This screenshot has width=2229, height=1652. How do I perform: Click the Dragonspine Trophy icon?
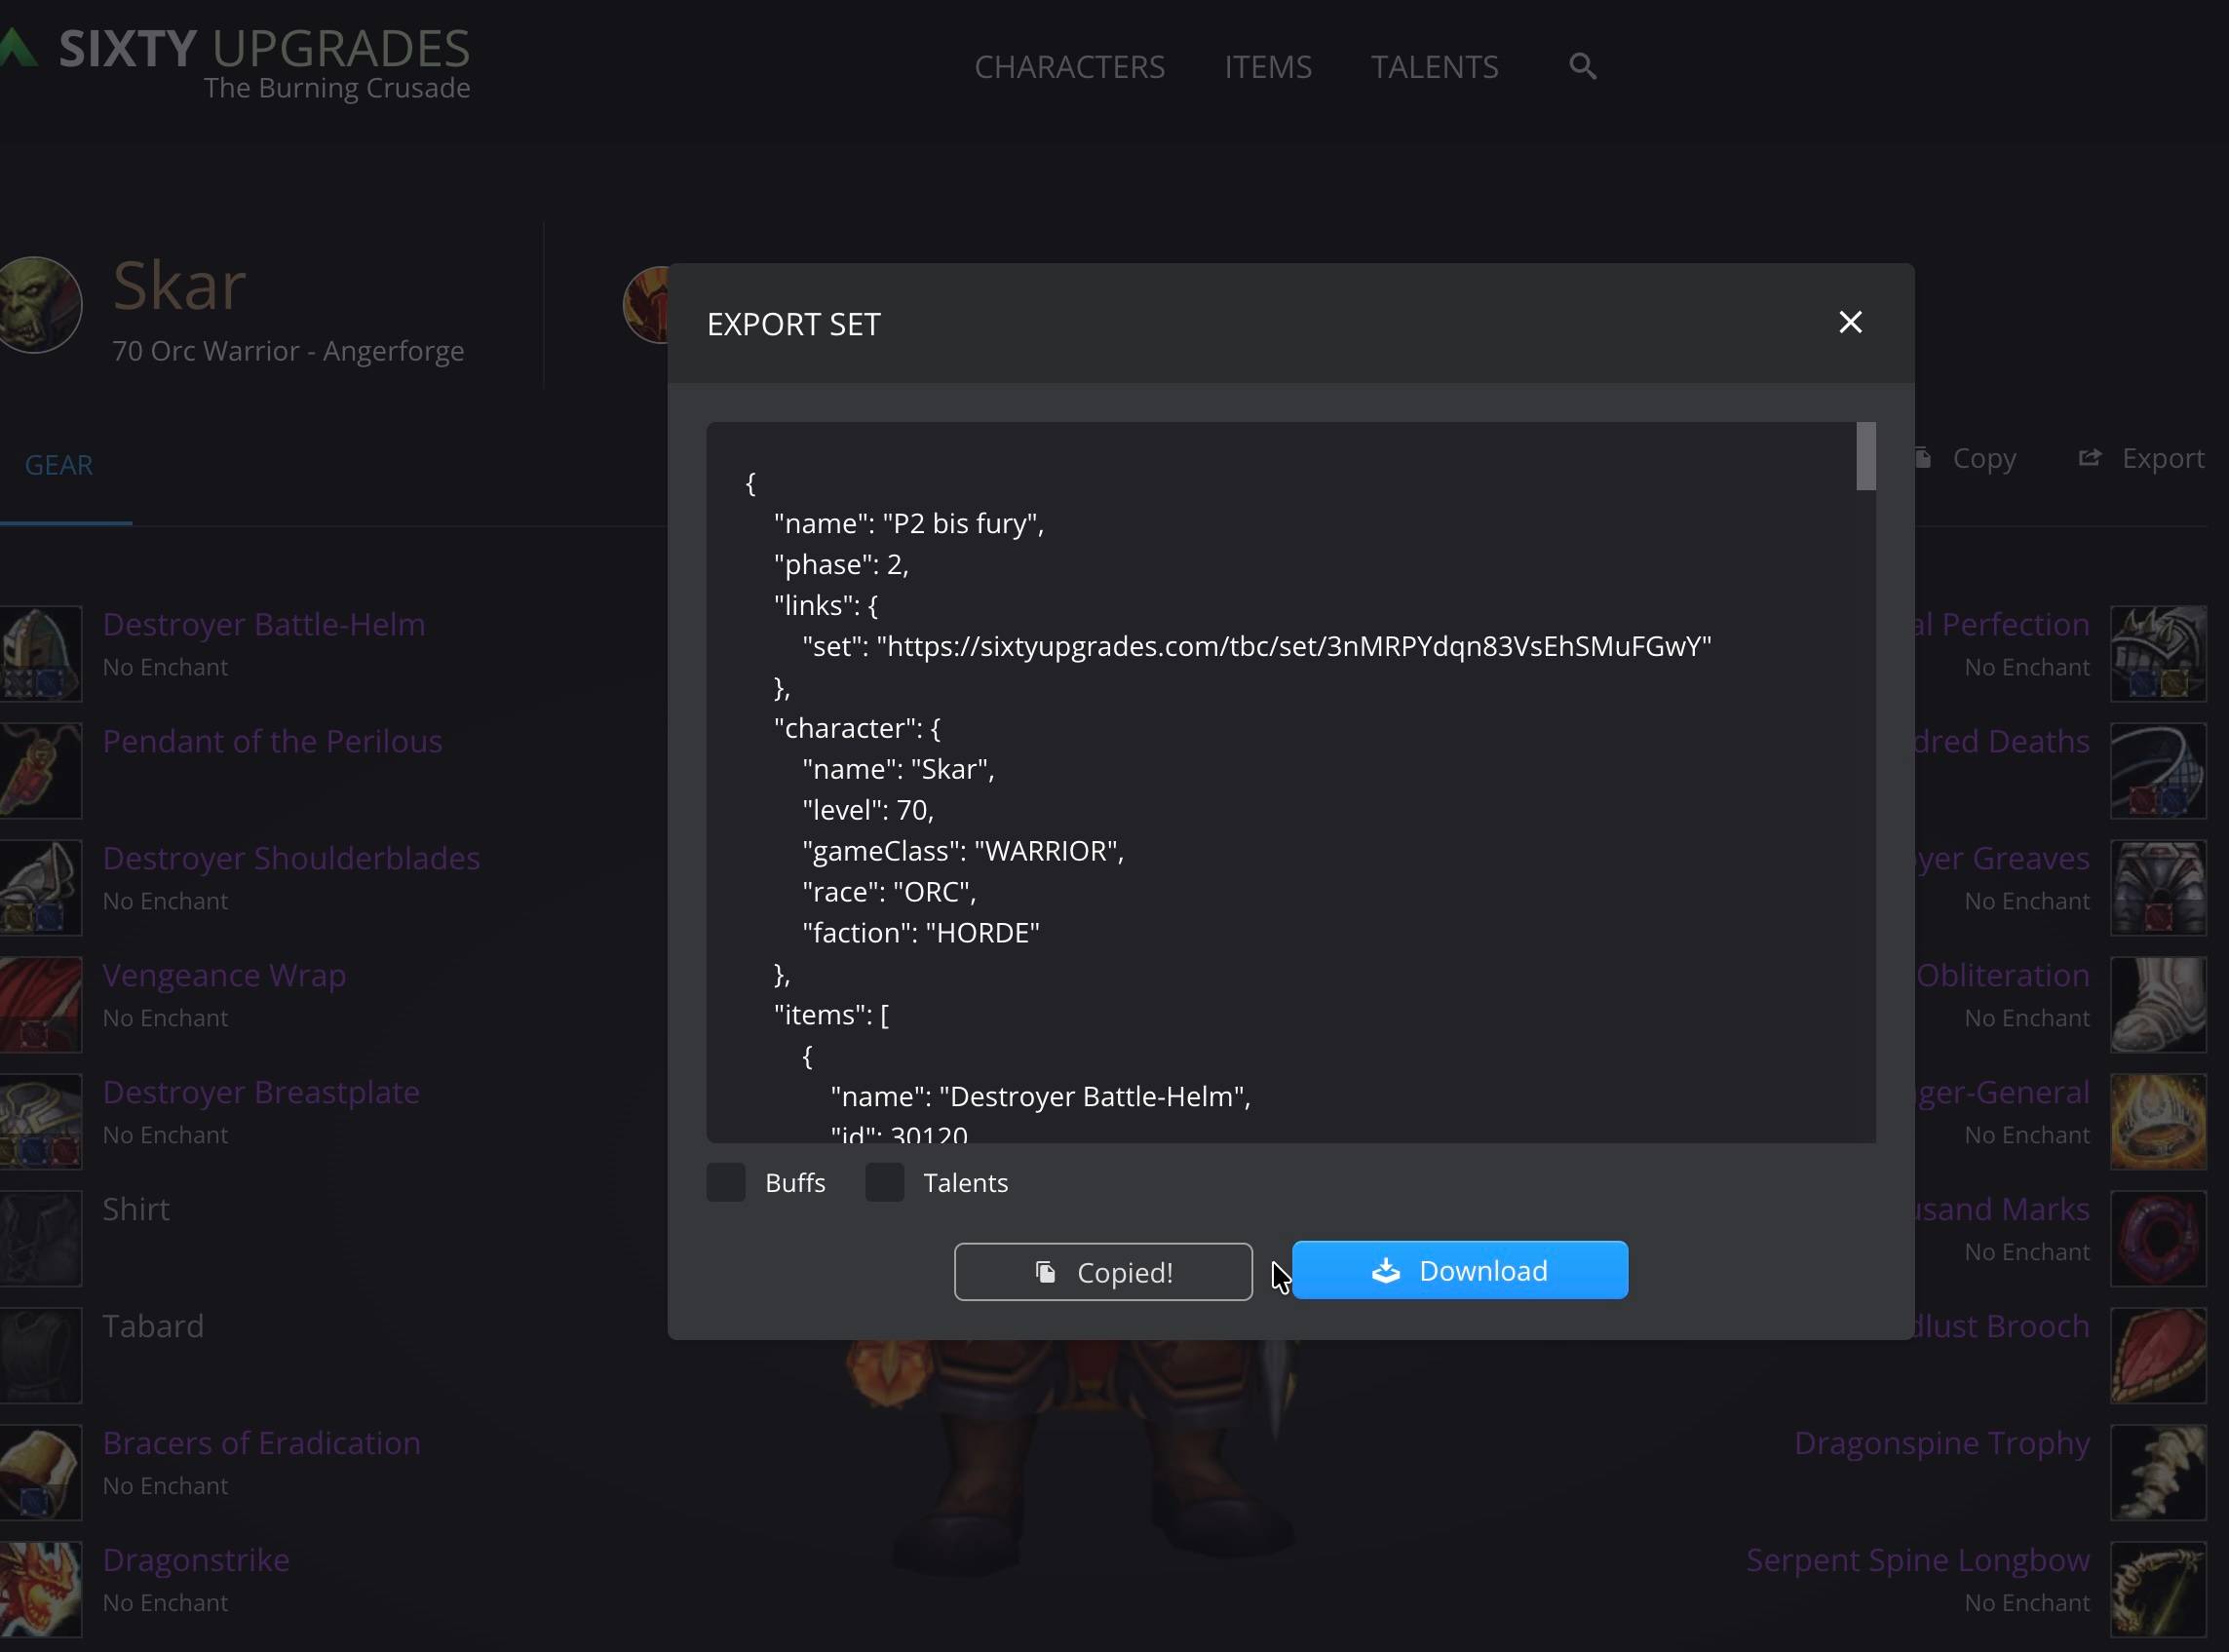(2158, 1471)
